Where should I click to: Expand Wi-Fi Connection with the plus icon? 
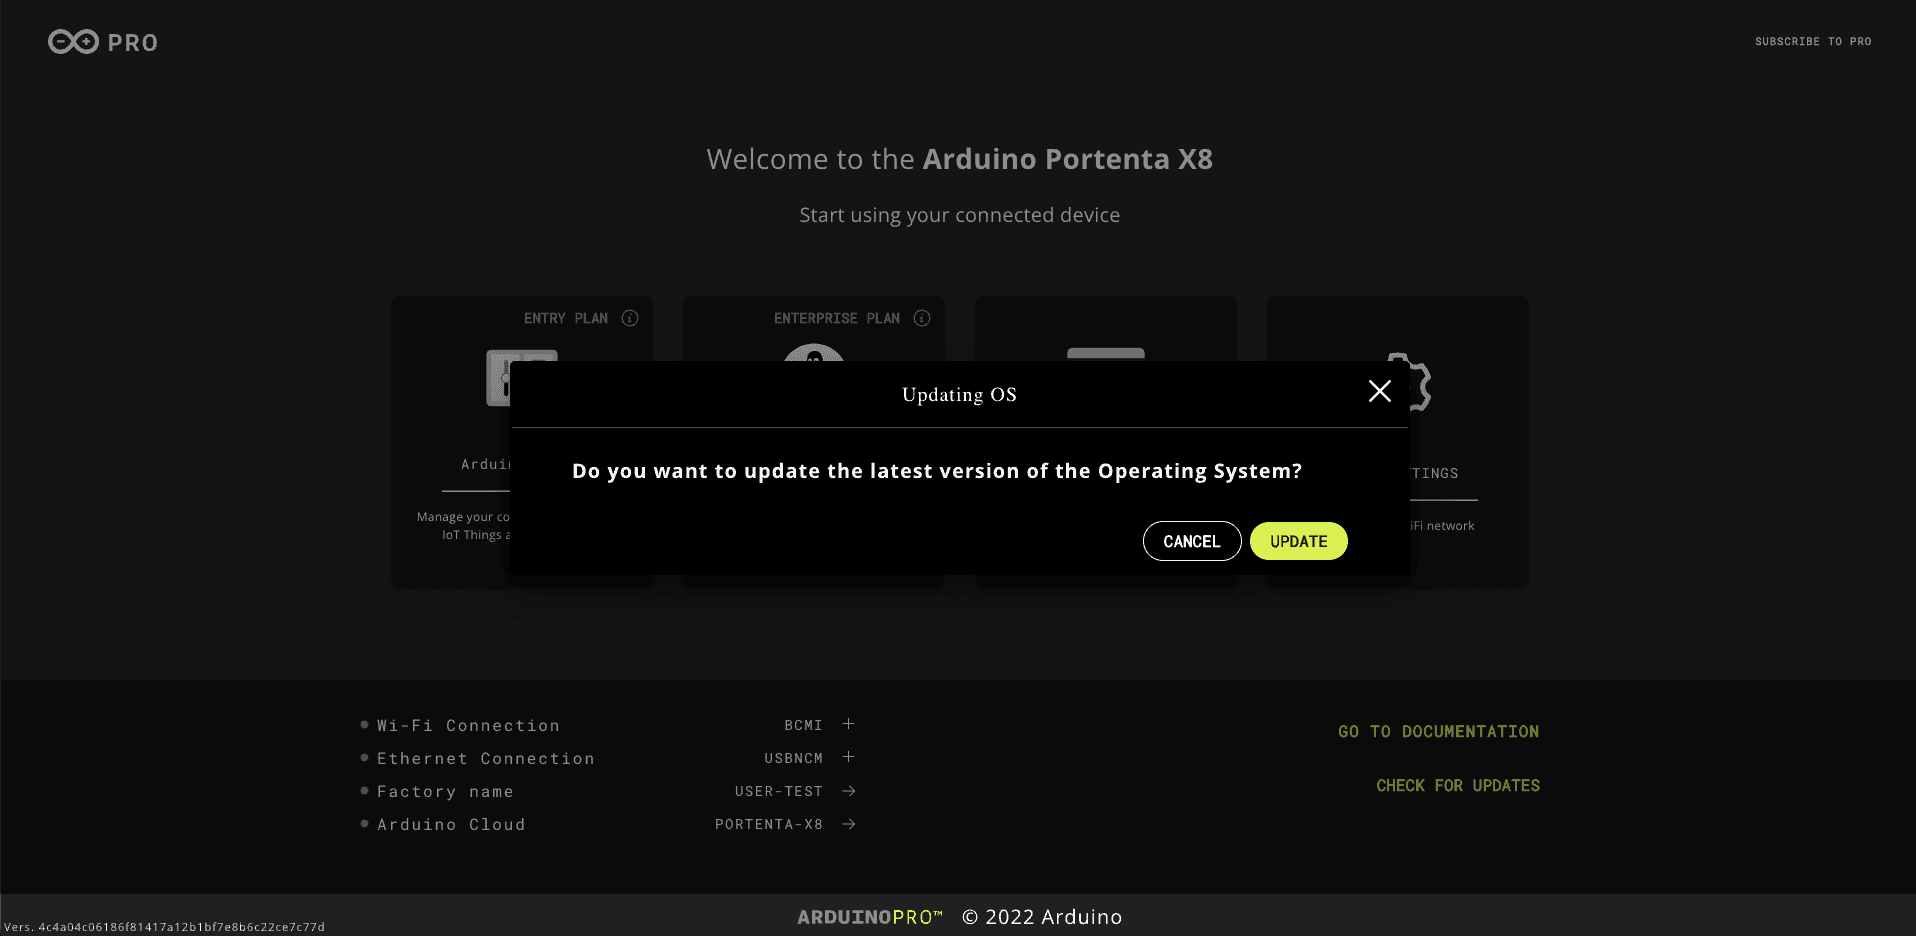coord(848,724)
